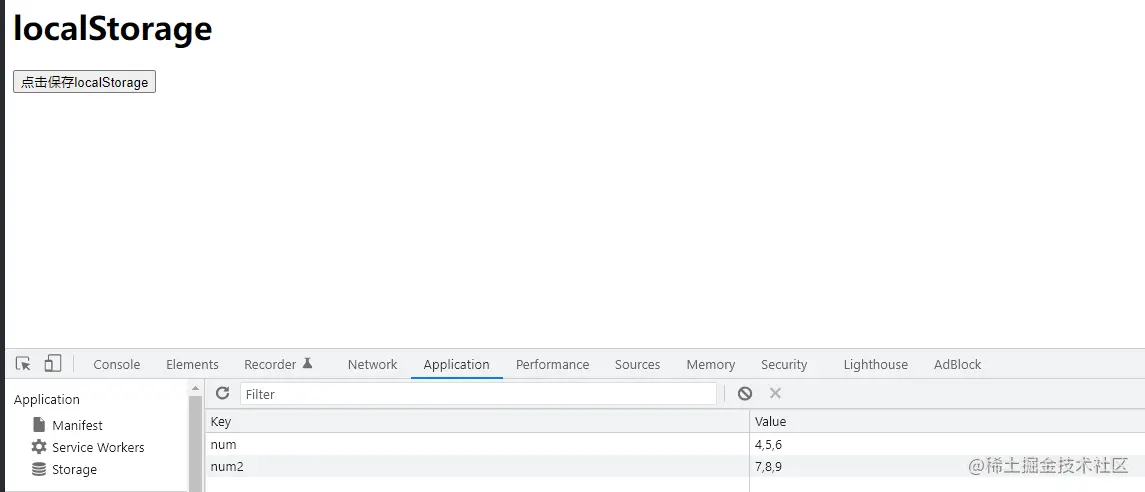Switch to the Elements tab
Viewport: 1145px width, 492px height.
(x=192, y=364)
